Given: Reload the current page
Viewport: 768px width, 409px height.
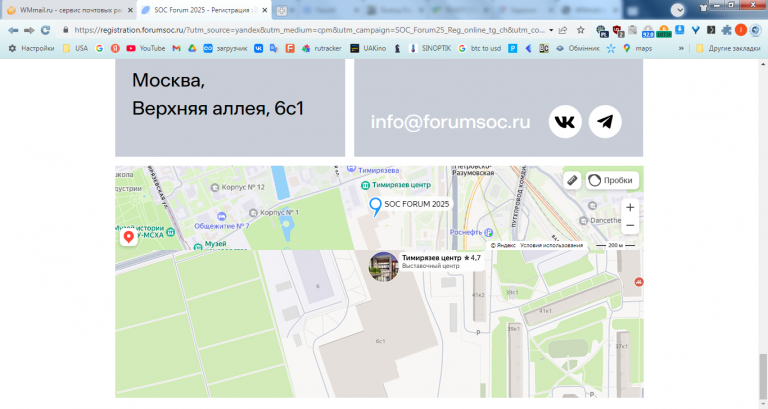Looking at the screenshot, I should (46, 30).
